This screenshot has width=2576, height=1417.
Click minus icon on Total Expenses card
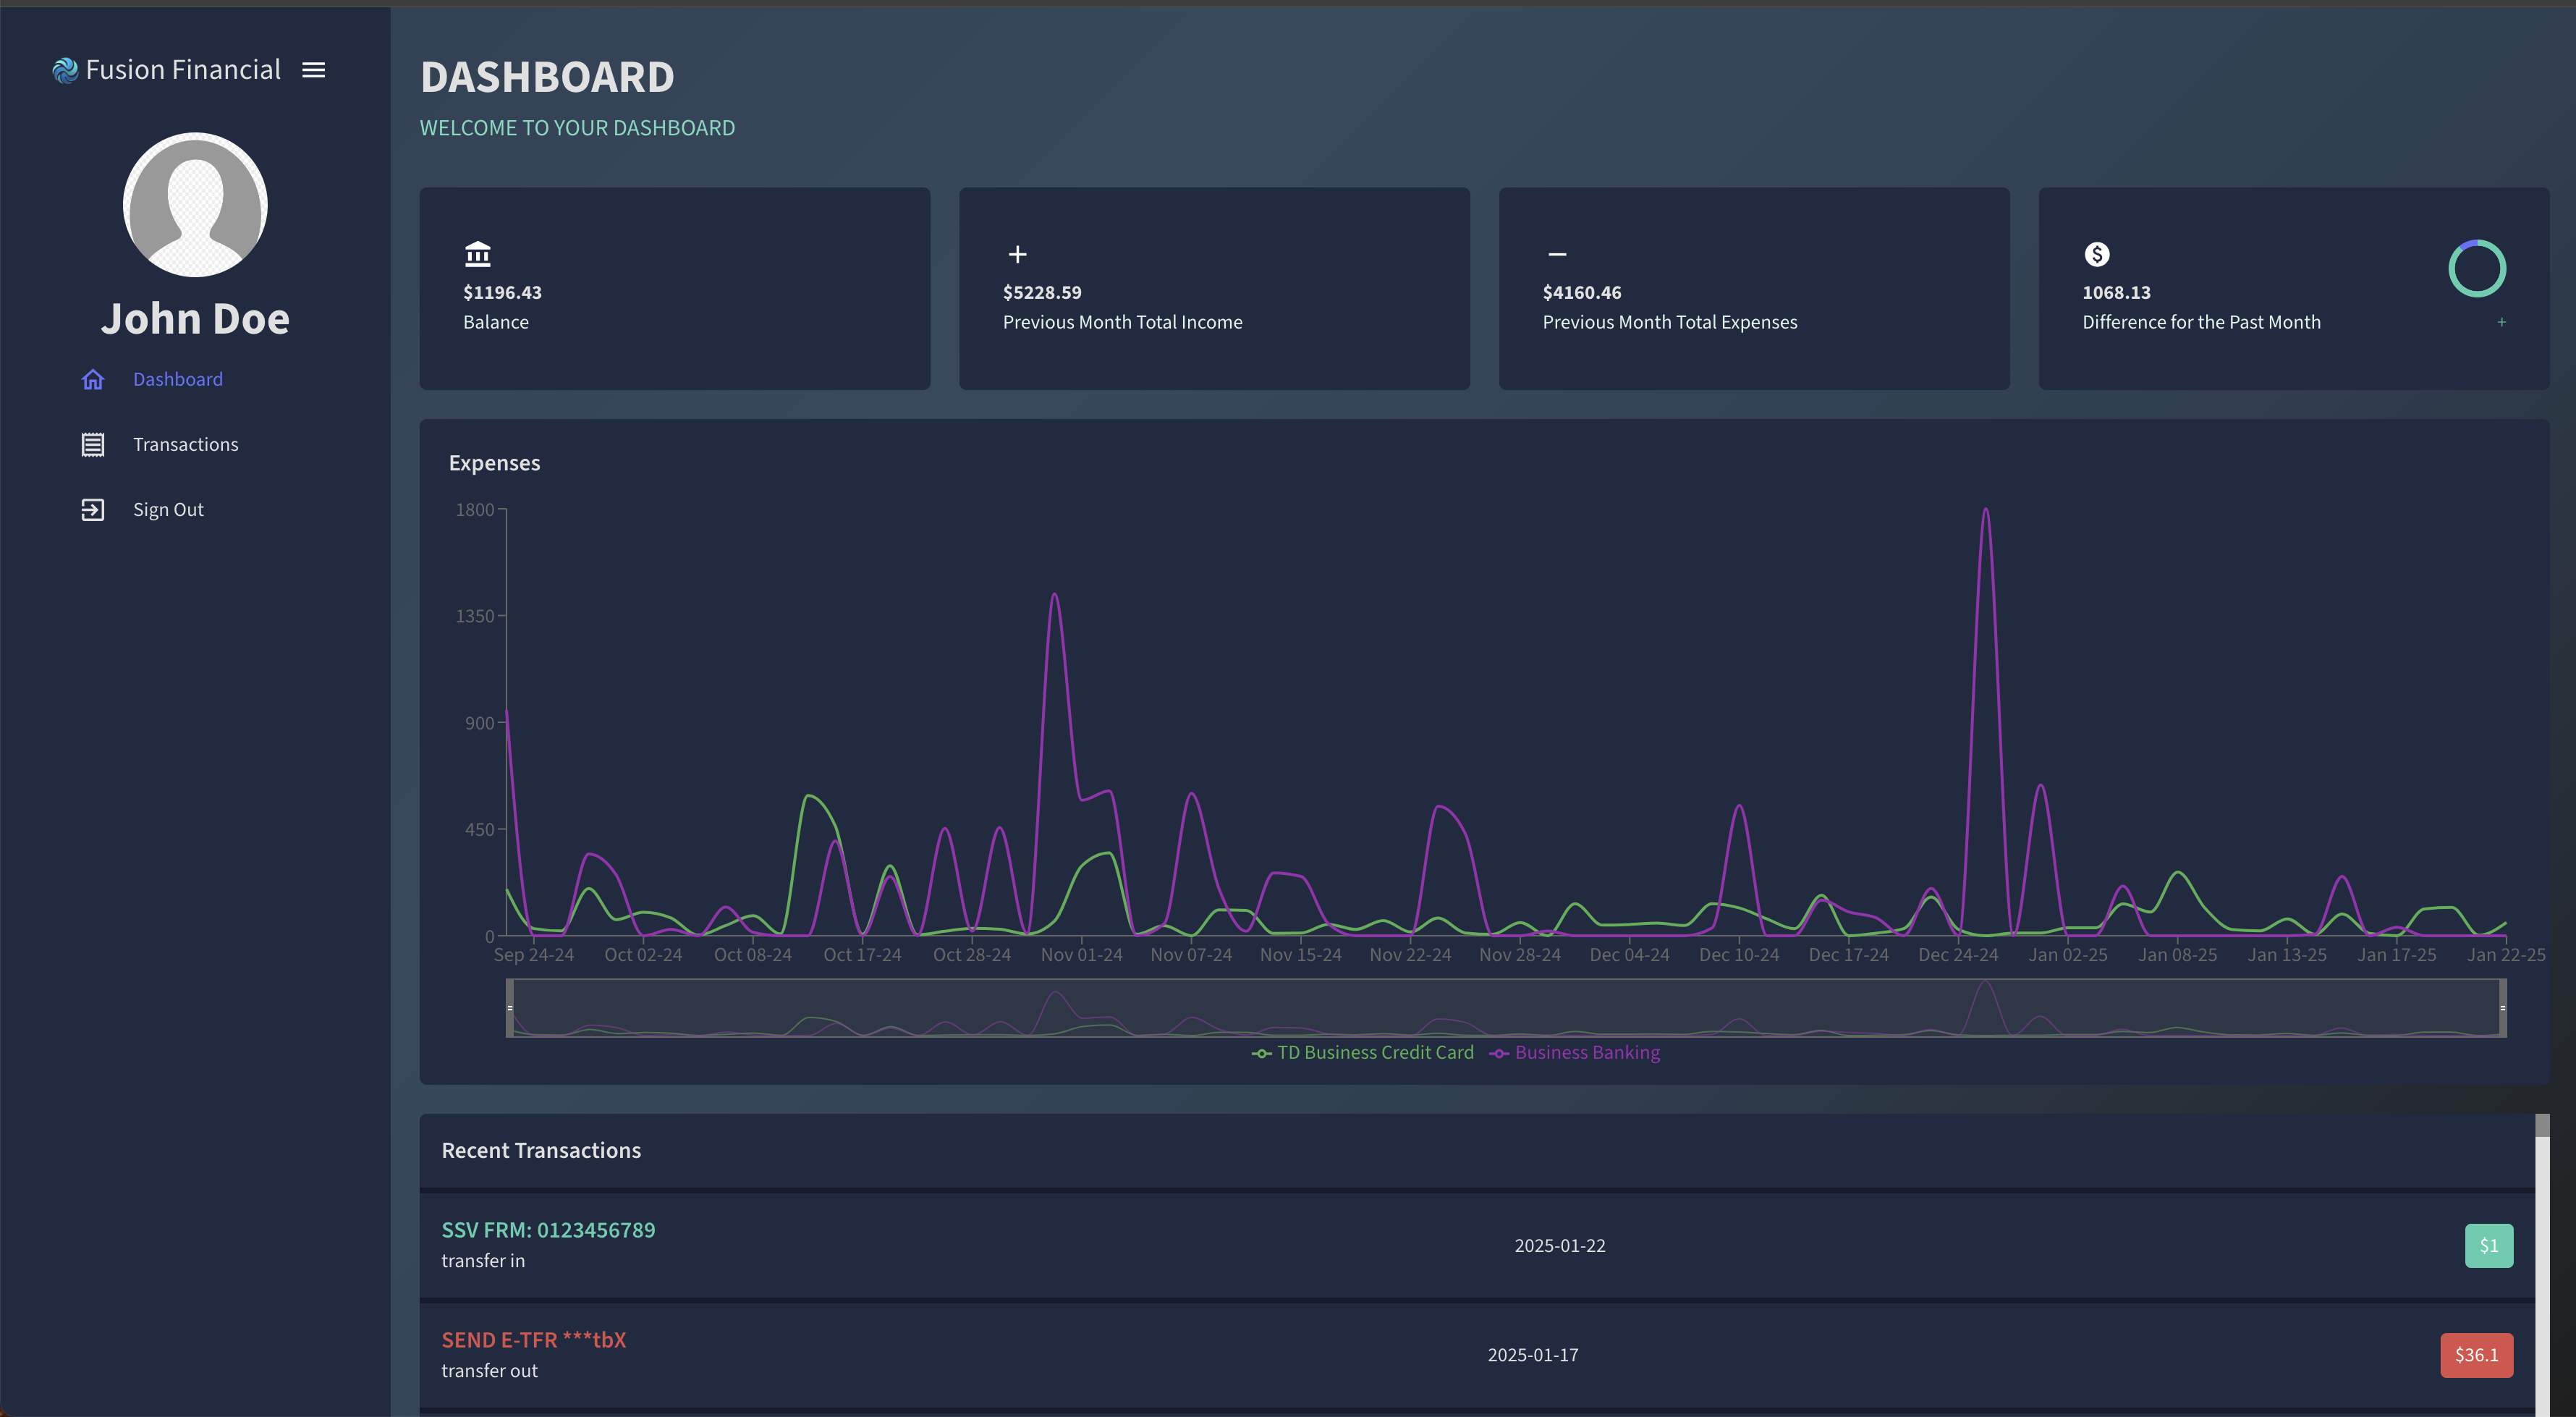(1557, 254)
